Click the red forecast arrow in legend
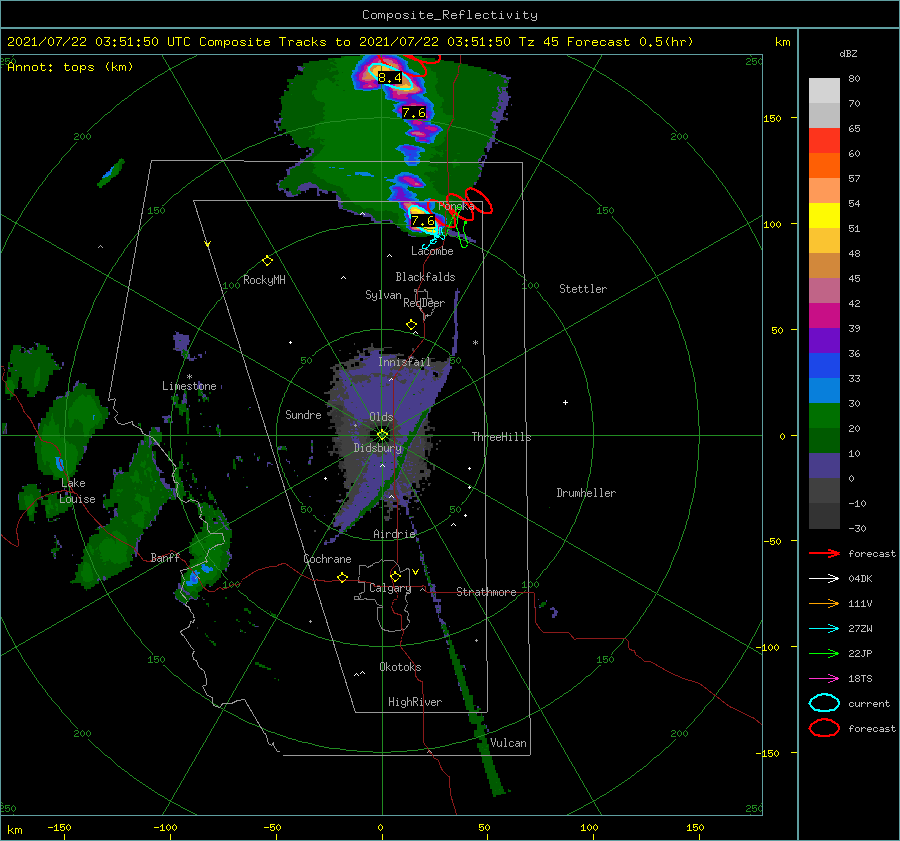Viewport: 900px width, 841px height. (825, 553)
